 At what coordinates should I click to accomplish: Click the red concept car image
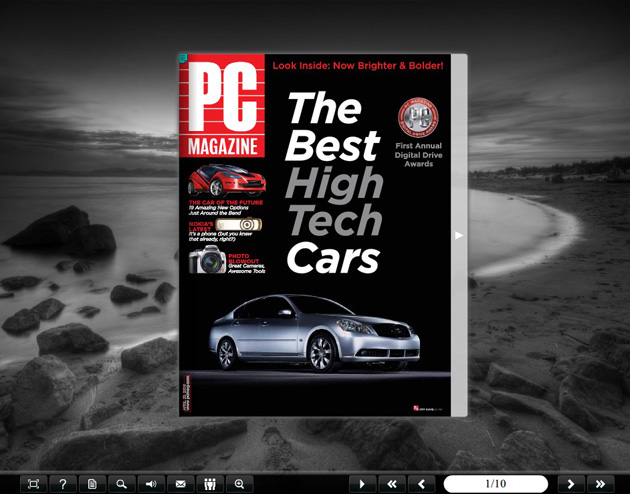[x=227, y=180]
